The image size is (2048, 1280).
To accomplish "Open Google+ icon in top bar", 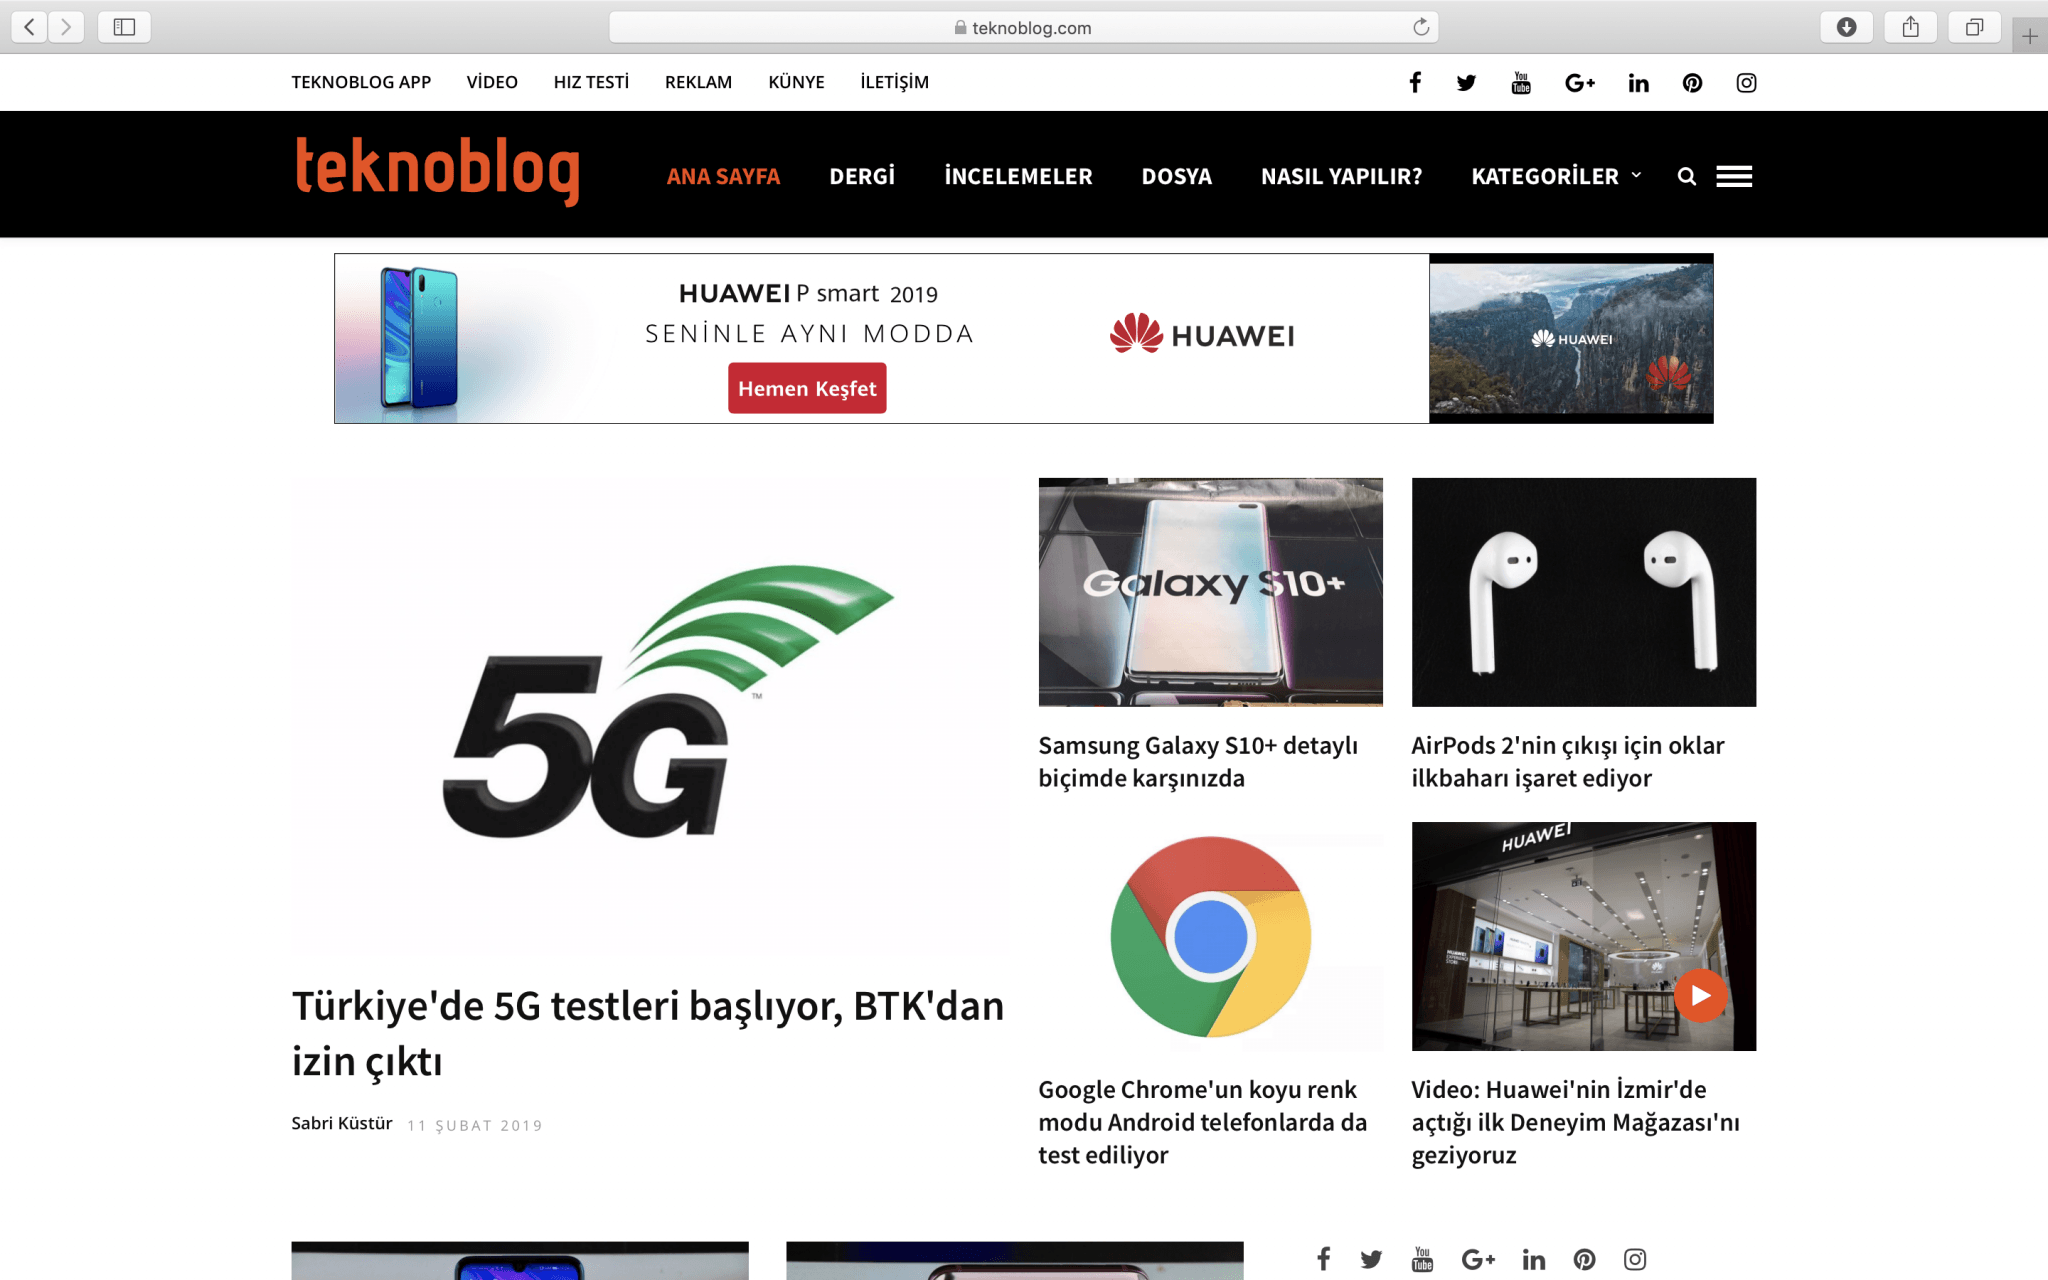I will [x=1580, y=83].
